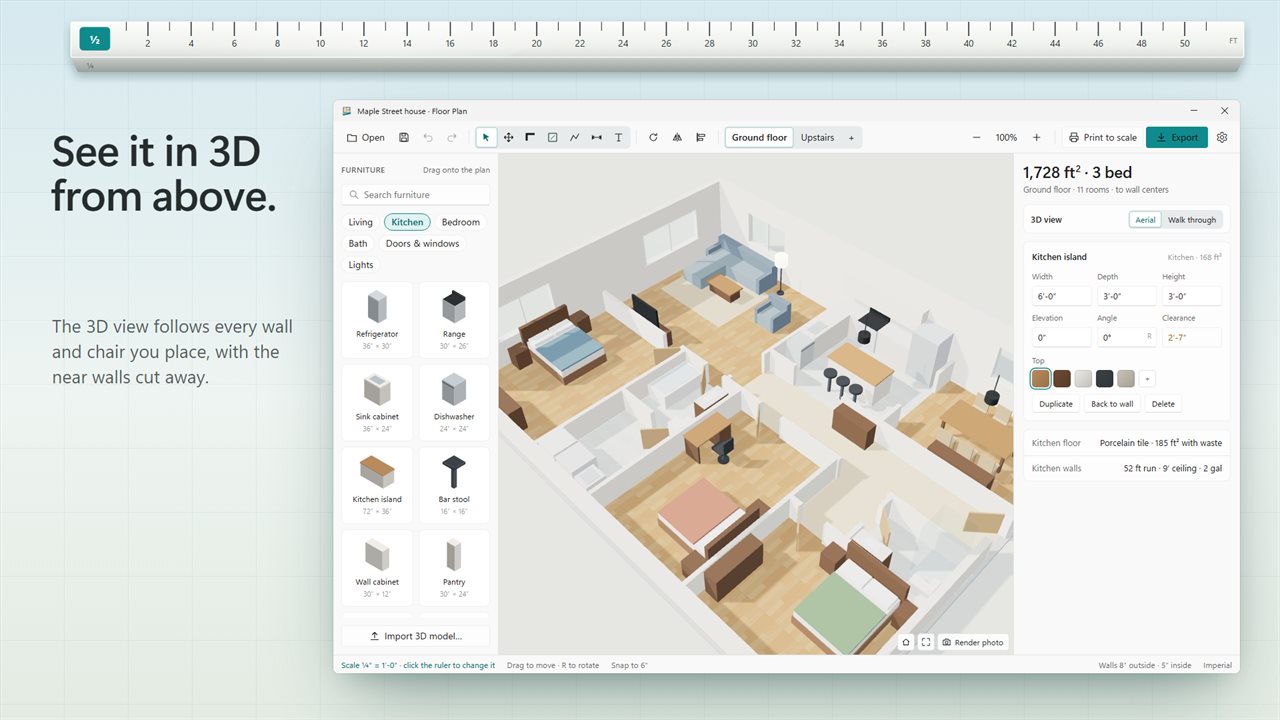Click the circular rotate icon
This screenshot has height=720, width=1280.
click(653, 138)
